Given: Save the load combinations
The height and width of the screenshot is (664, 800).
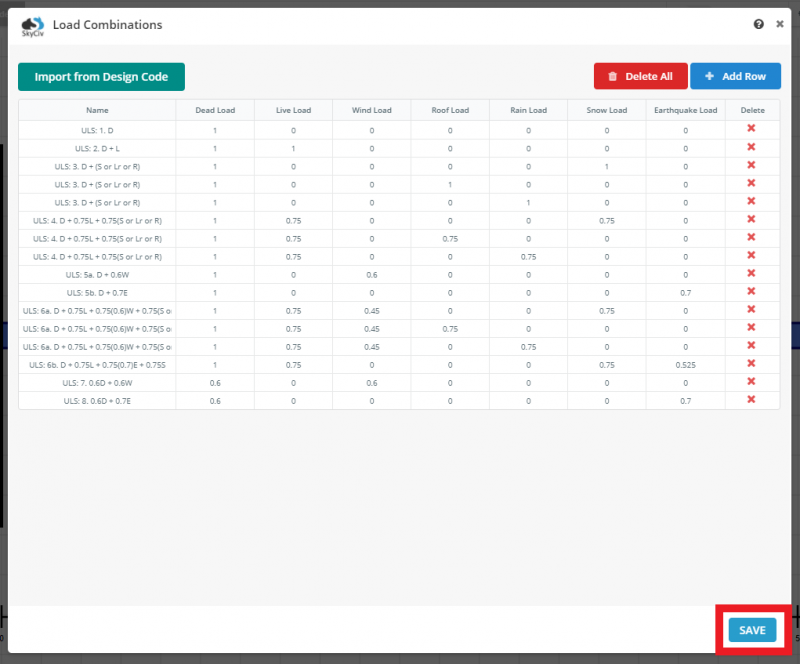Looking at the screenshot, I should pyautogui.click(x=752, y=630).
